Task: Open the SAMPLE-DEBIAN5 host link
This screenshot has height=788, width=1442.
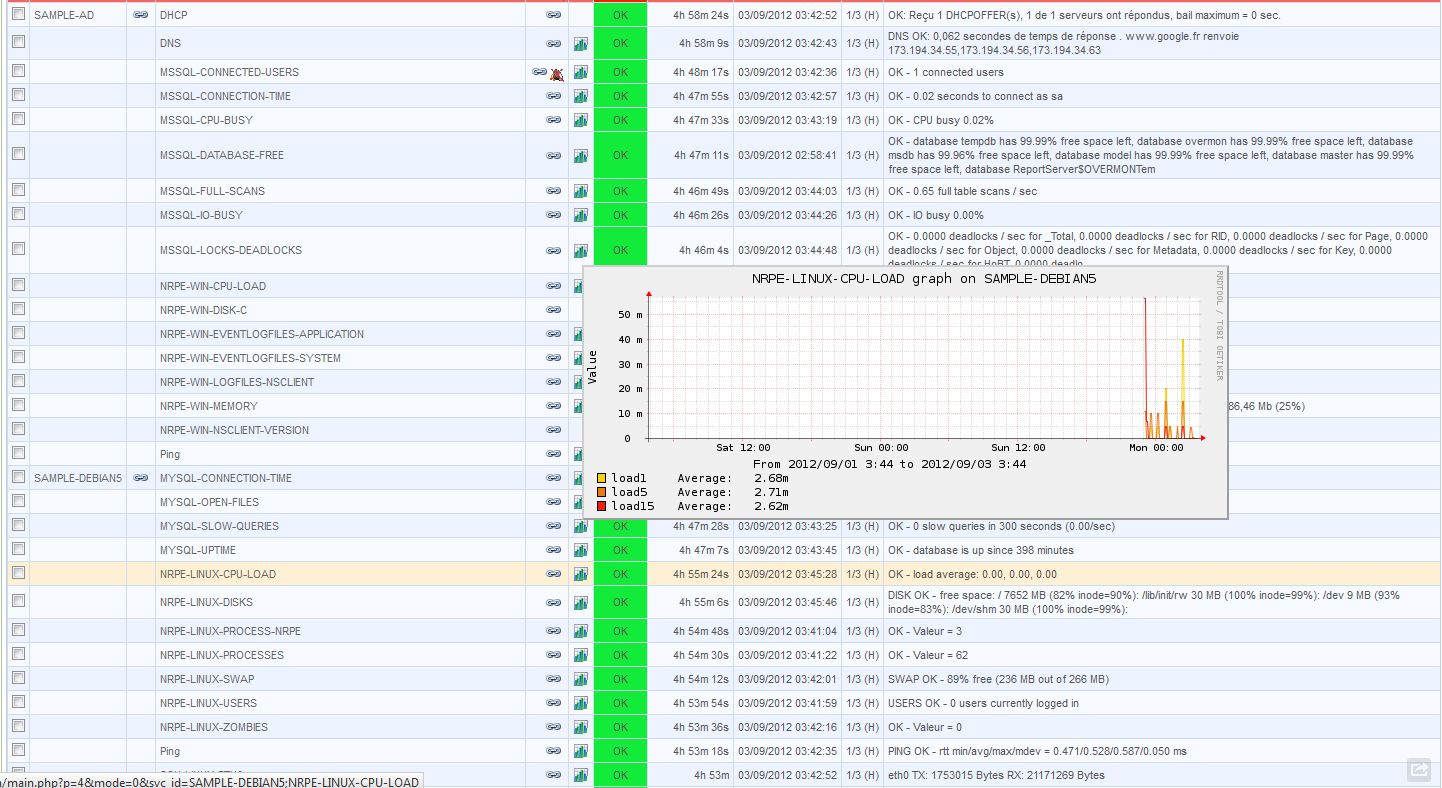Action: (78, 479)
